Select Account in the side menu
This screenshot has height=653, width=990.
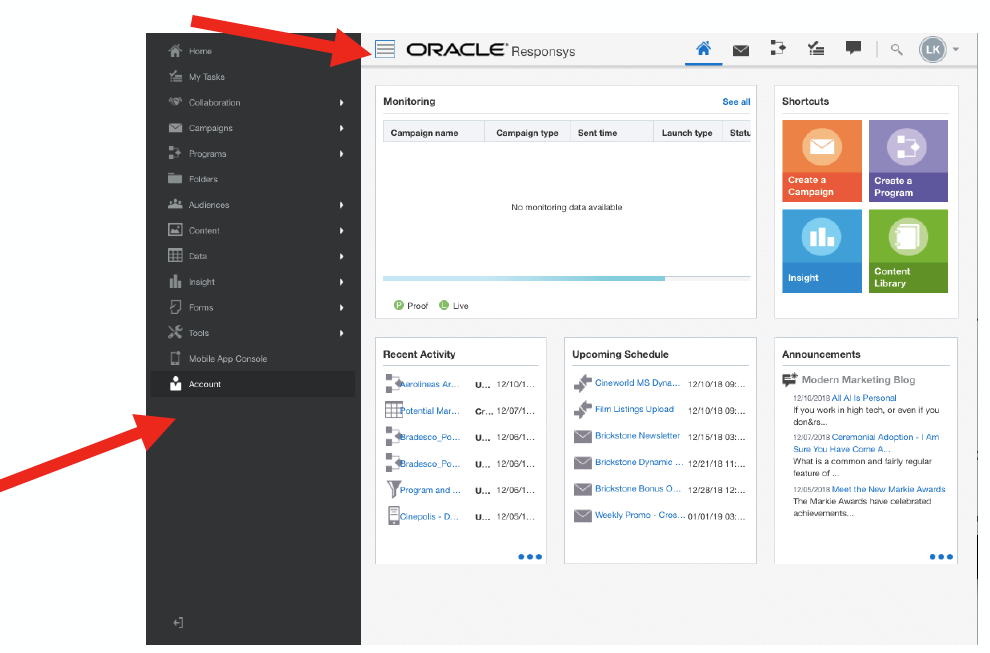tap(205, 384)
